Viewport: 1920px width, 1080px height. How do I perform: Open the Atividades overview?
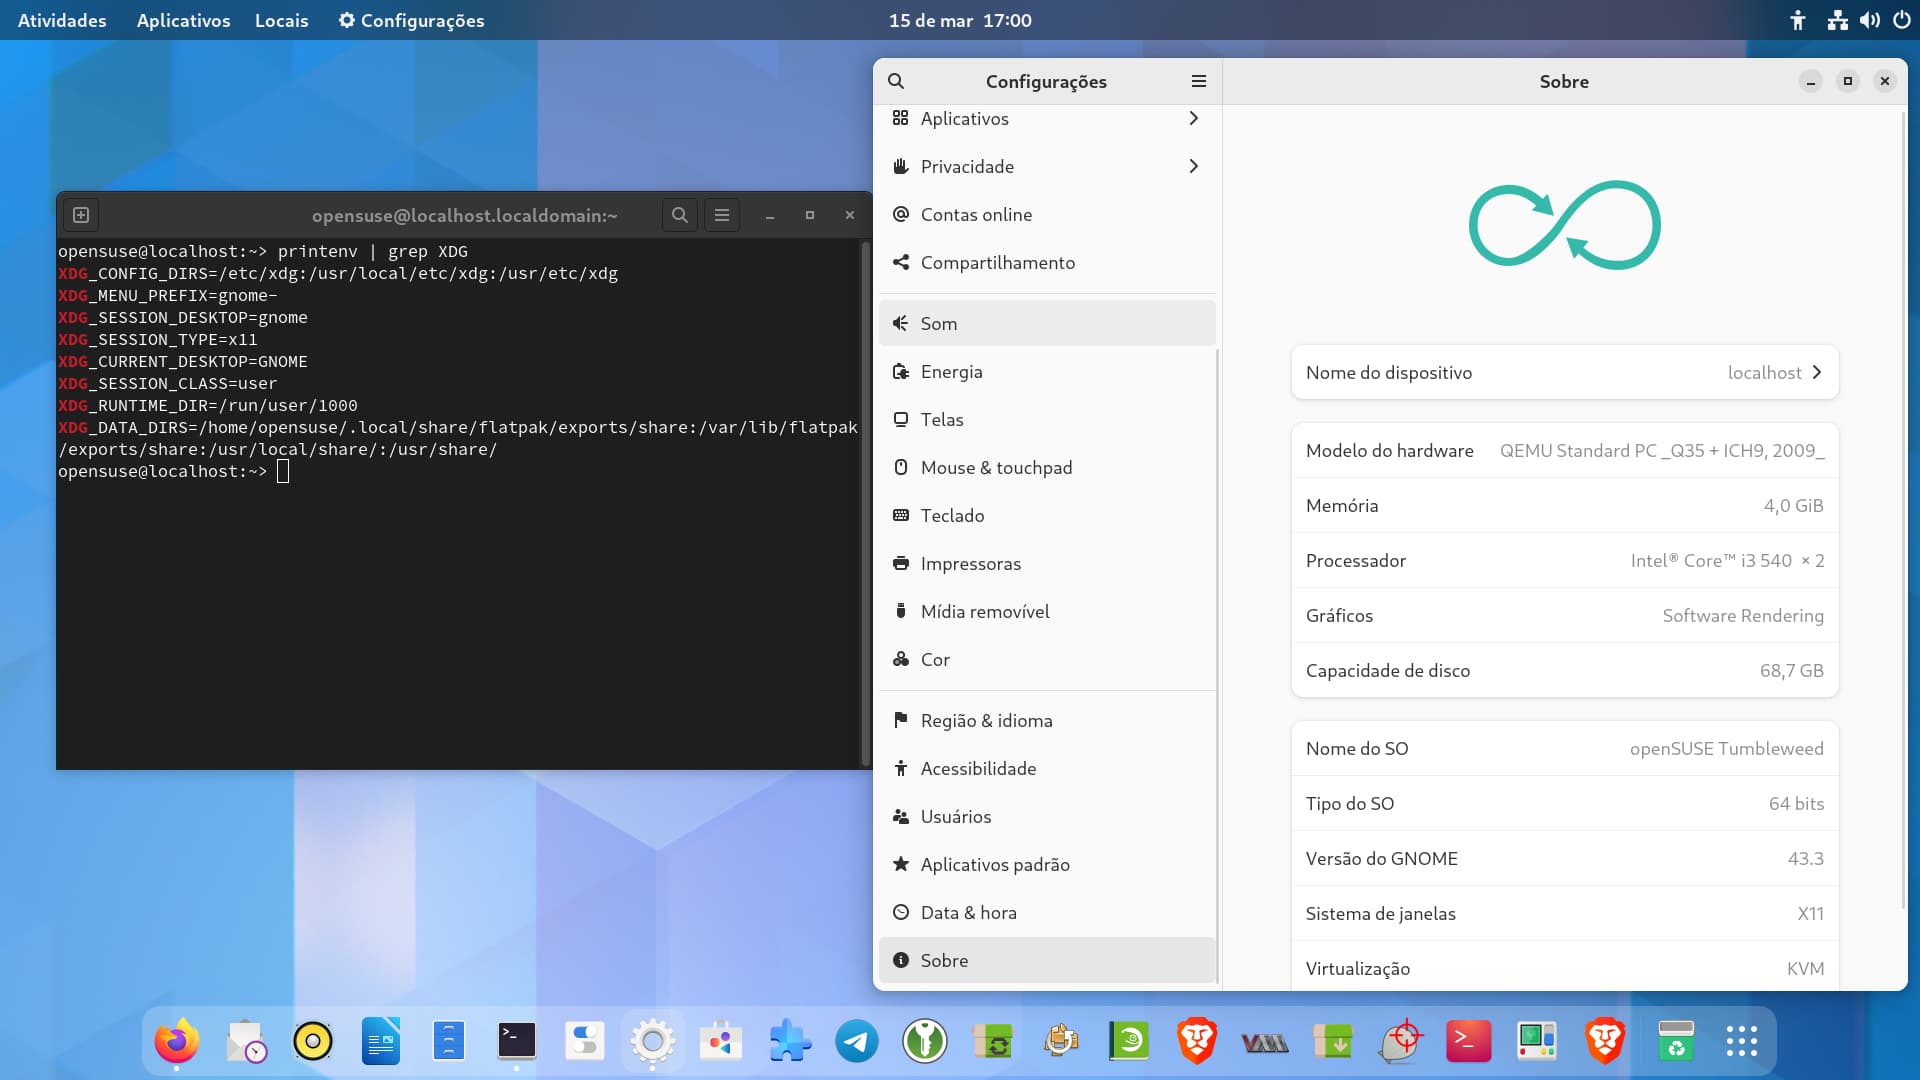62,20
